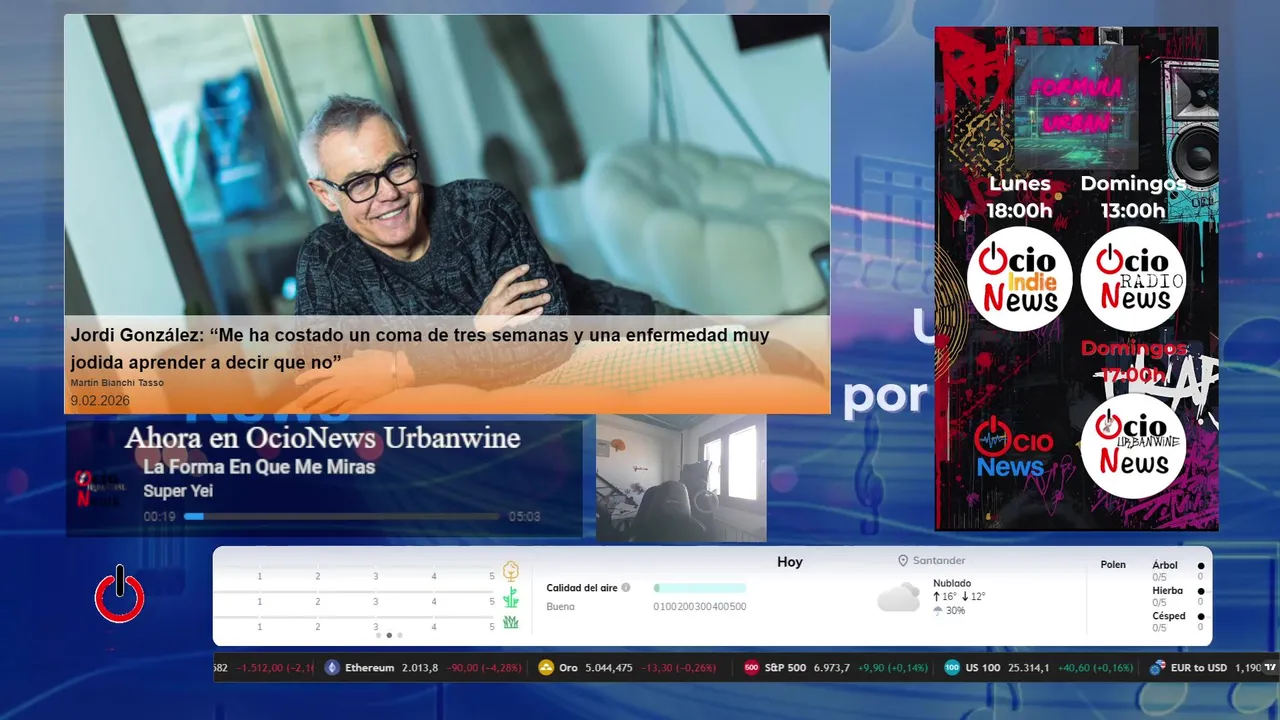
Task: Click the artist name Super Yei
Action: click(178, 491)
